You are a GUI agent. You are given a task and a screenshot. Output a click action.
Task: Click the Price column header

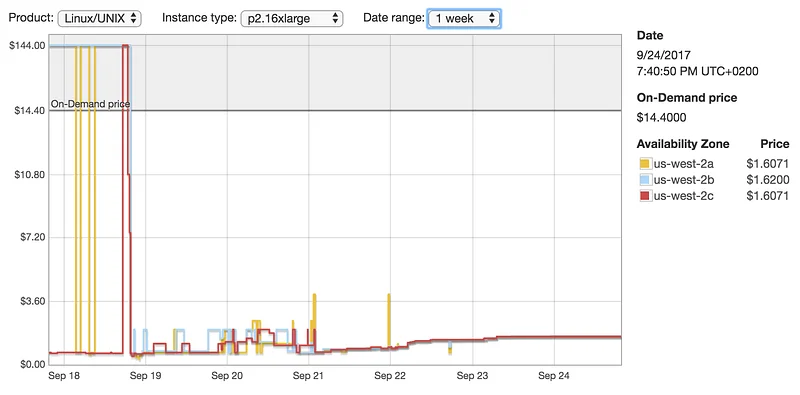pos(774,144)
